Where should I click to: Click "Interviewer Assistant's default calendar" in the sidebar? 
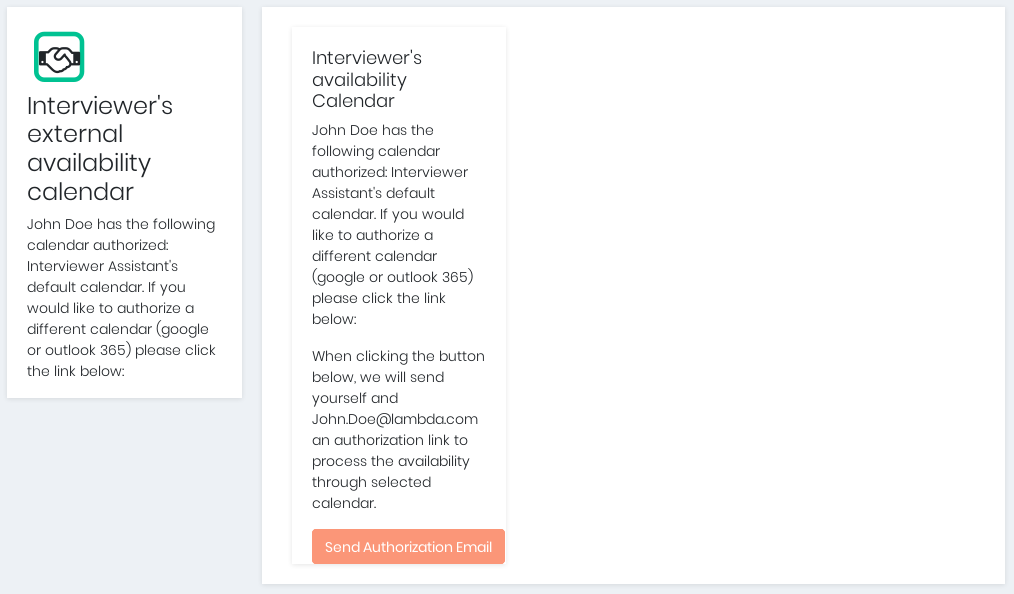pos(101,276)
